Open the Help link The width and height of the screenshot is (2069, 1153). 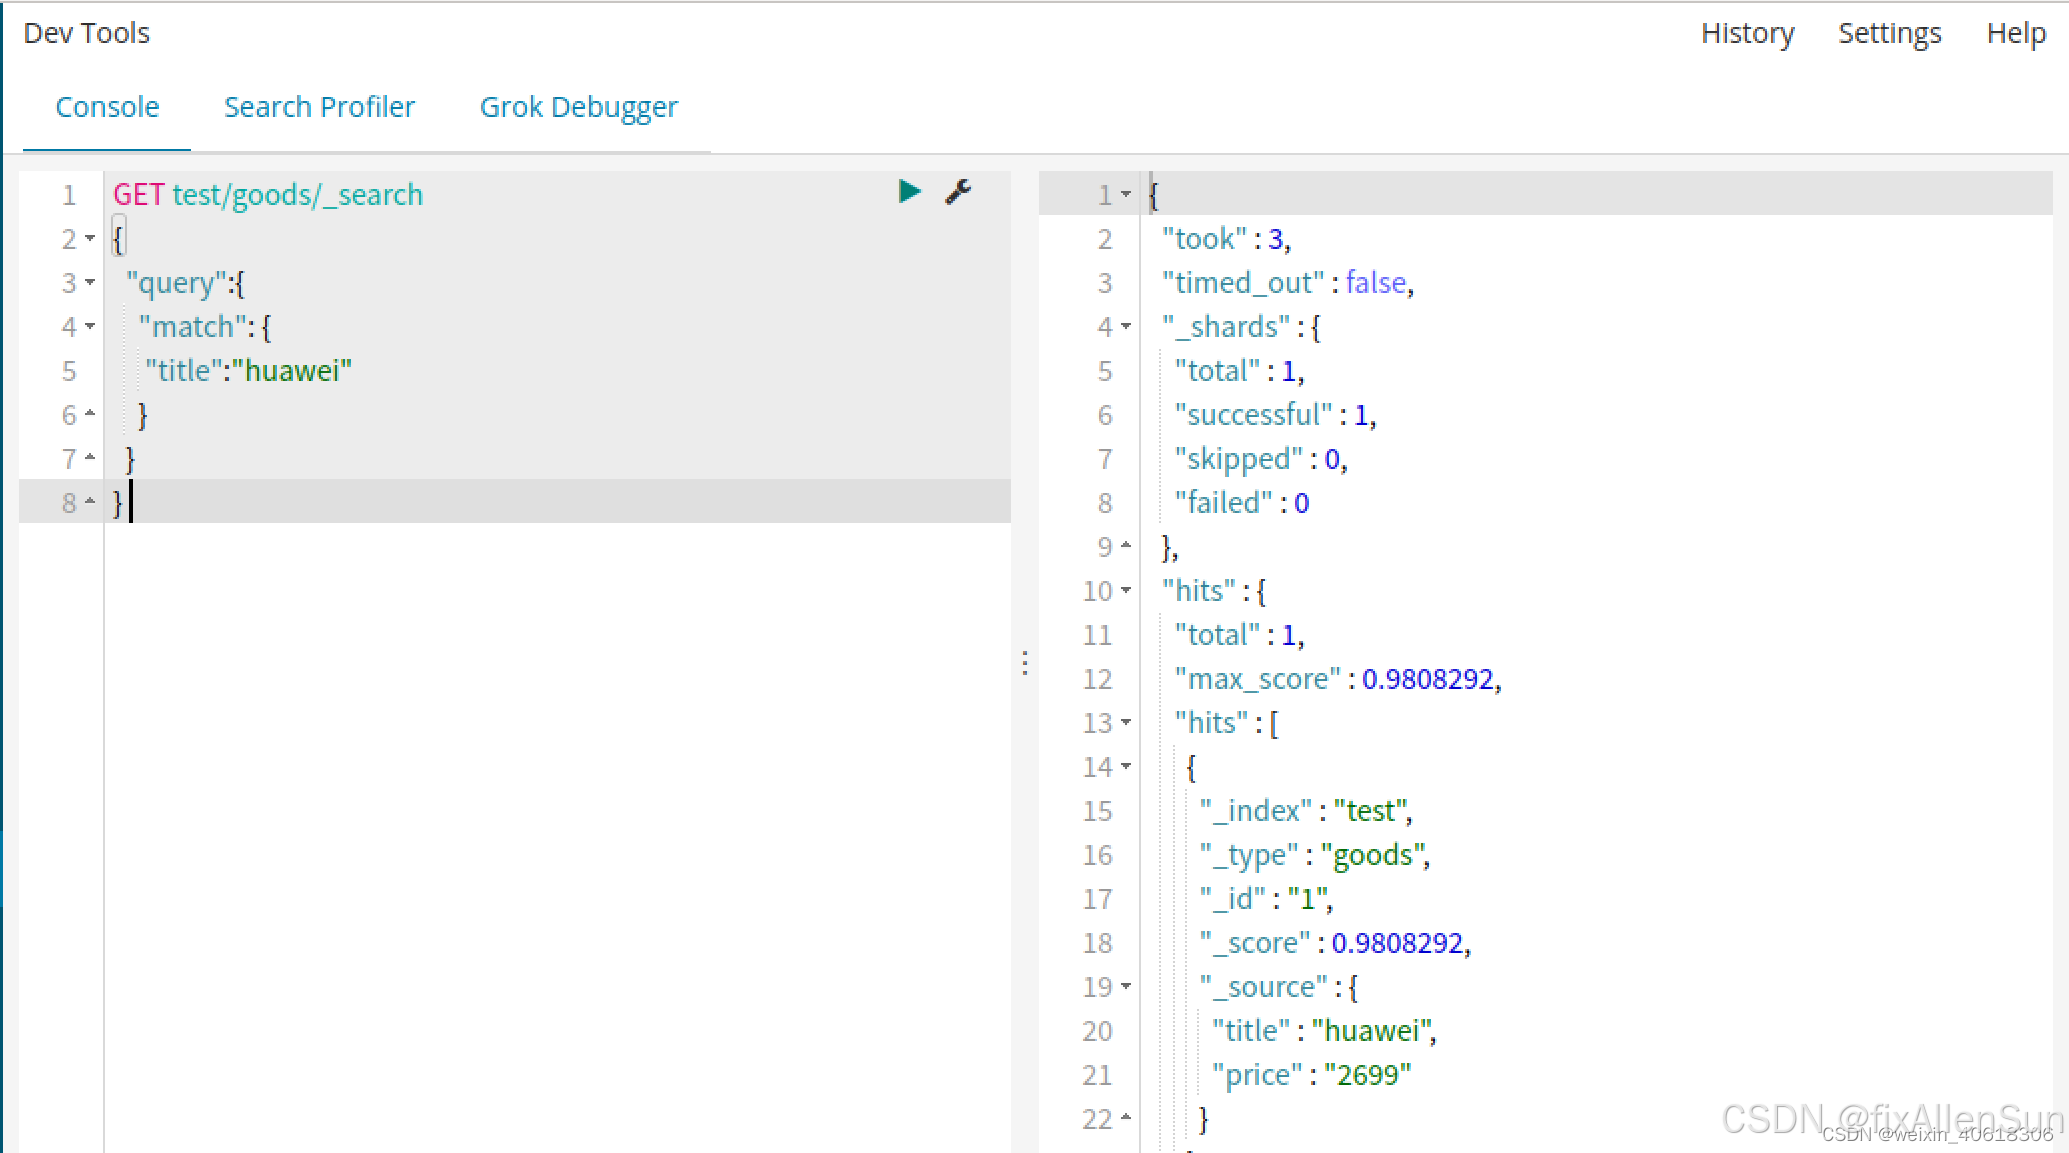click(2015, 33)
